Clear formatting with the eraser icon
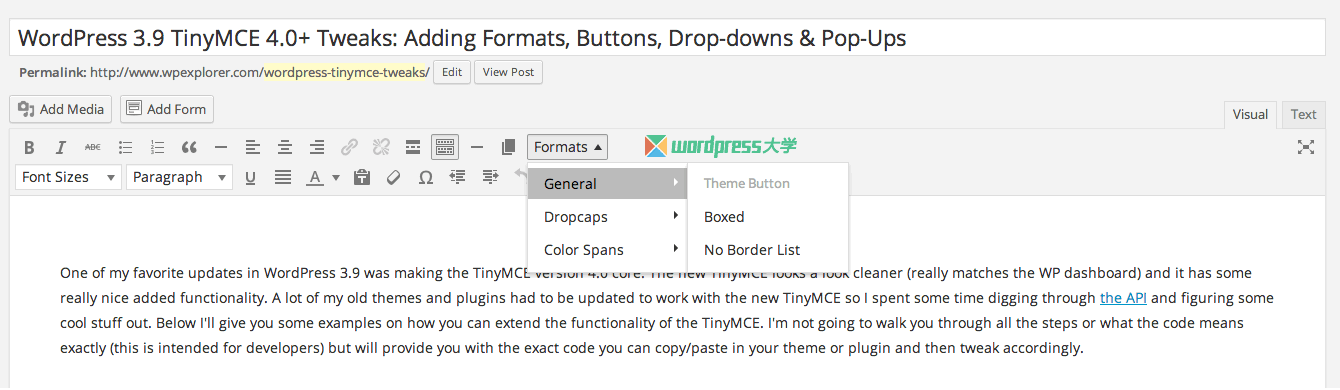 click(393, 177)
